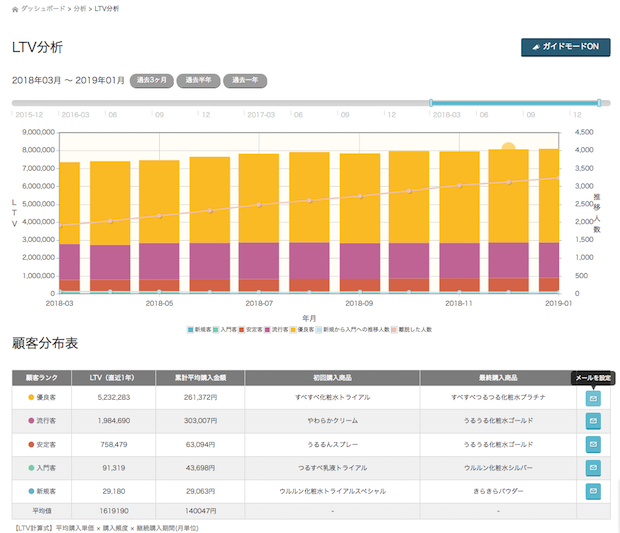
Task: Turn on guide mode with ガイドモードON button
Action: tap(565, 47)
